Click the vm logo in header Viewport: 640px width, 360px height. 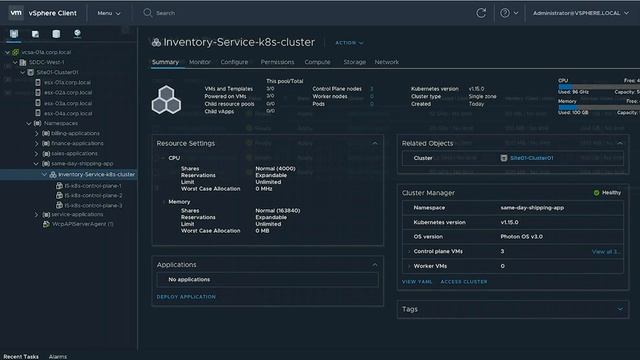(x=16, y=13)
